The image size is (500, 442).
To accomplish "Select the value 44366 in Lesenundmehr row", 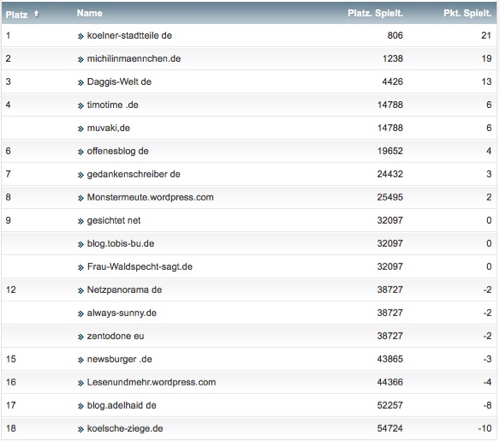I will 390,382.
